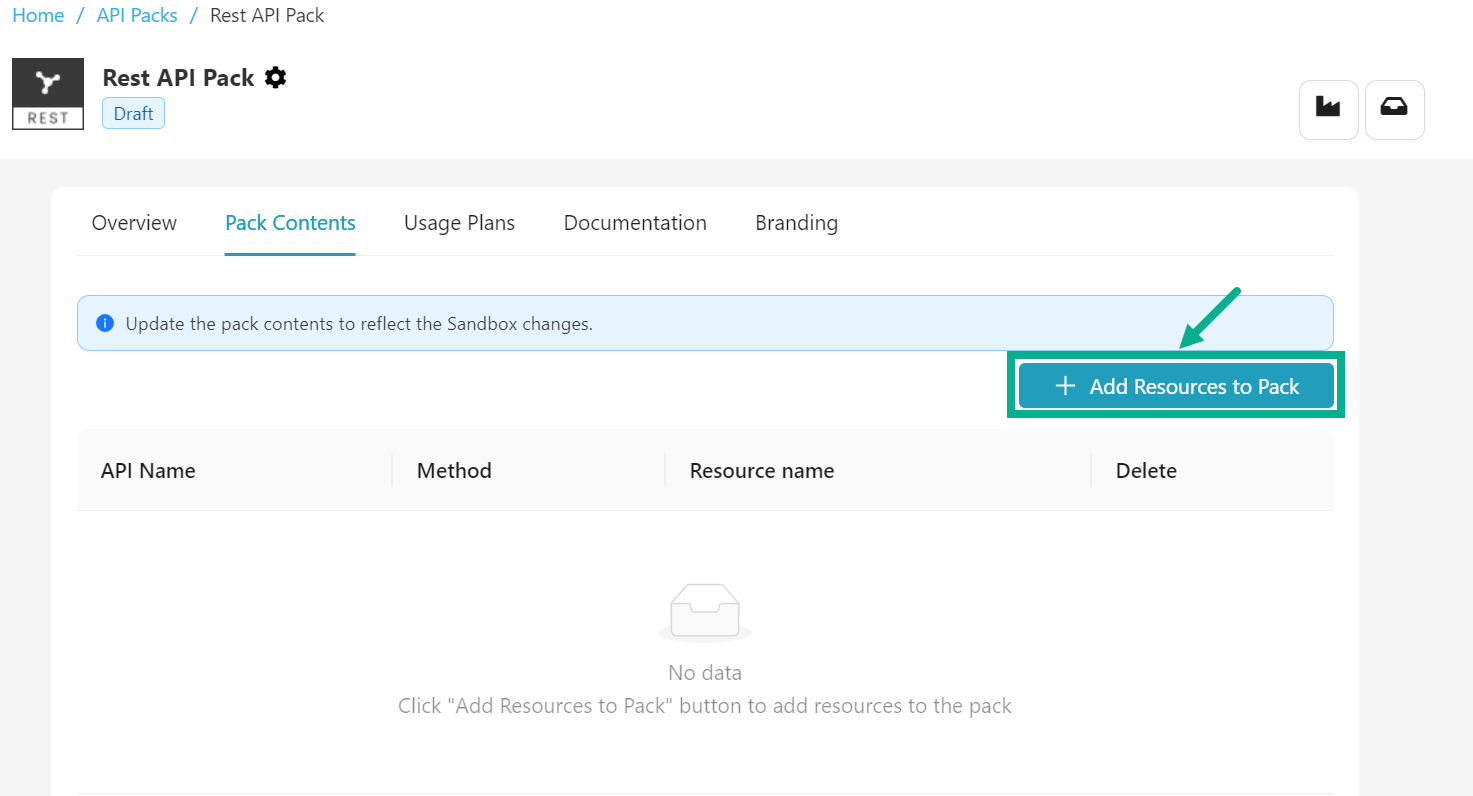Click Rest API Pack breadcrumb text
This screenshot has height=796, width=1473.
click(267, 16)
